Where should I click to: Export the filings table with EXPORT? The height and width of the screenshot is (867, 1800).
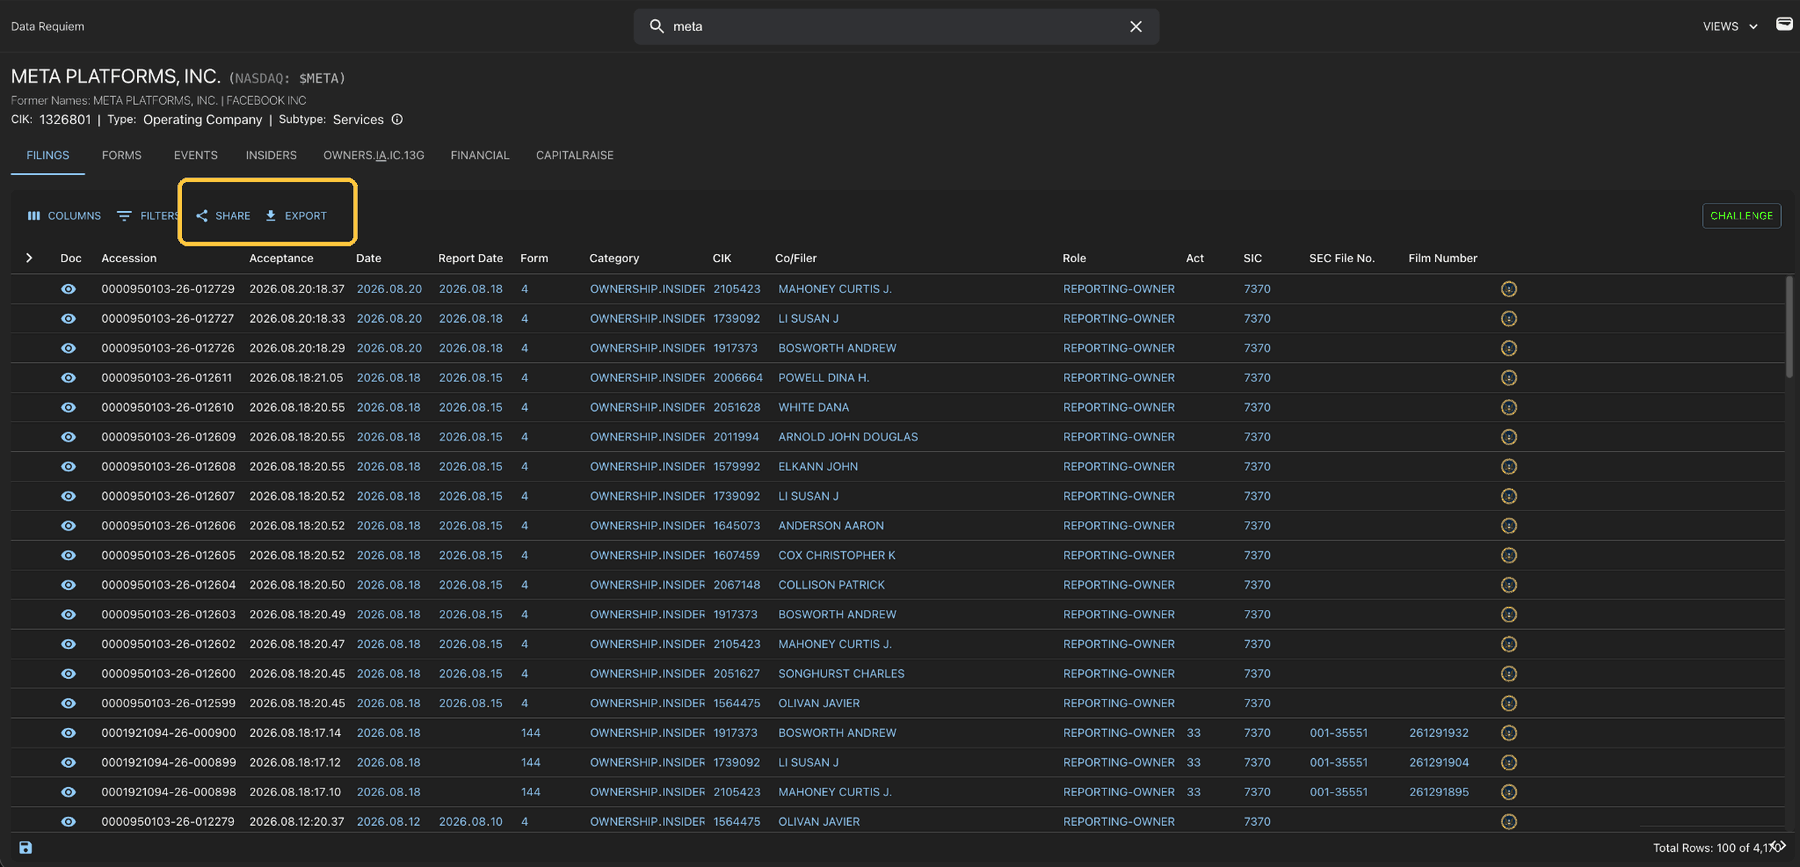pyautogui.click(x=296, y=216)
